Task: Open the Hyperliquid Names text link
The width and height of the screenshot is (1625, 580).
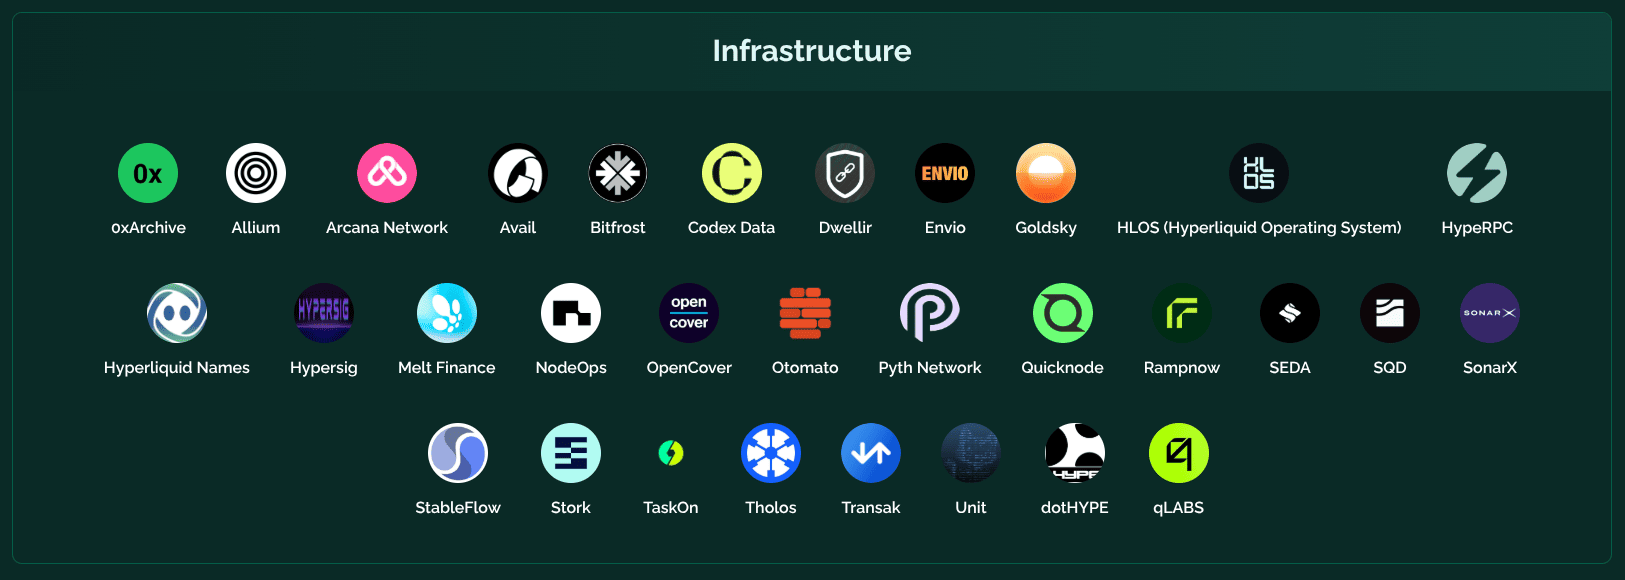Action: [177, 368]
